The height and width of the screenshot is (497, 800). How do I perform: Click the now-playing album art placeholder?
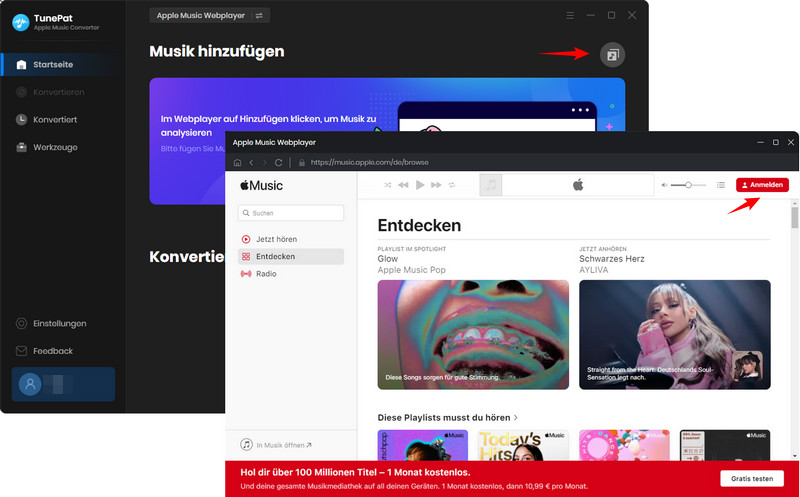point(491,185)
